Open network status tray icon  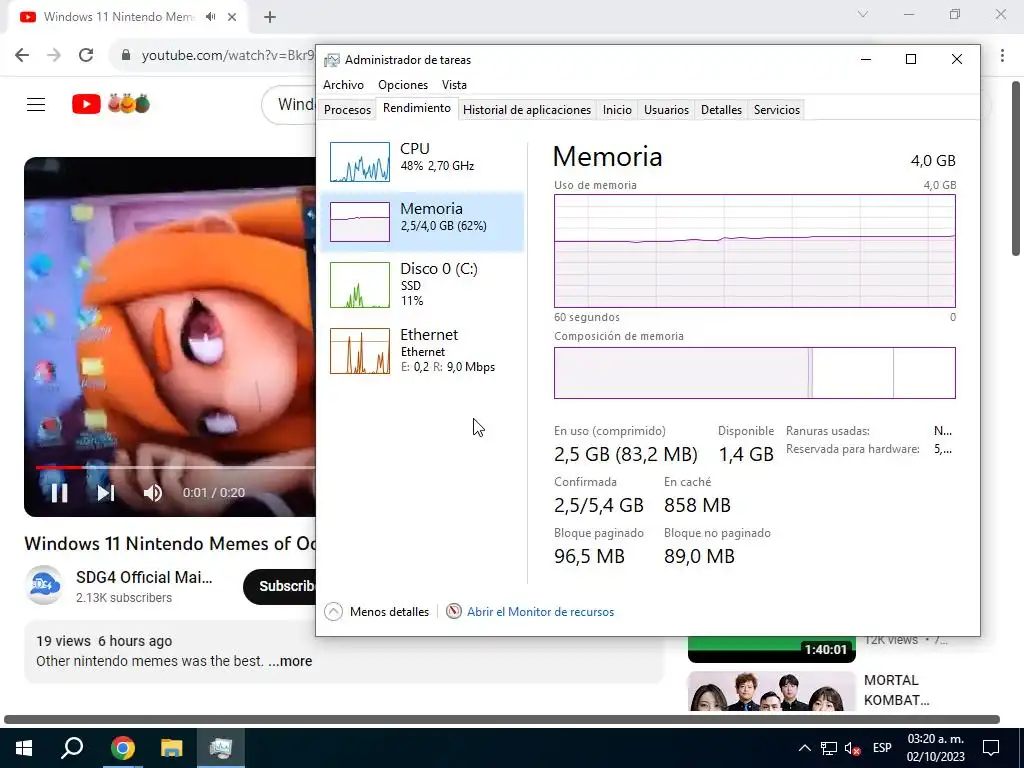(x=829, y=748)
